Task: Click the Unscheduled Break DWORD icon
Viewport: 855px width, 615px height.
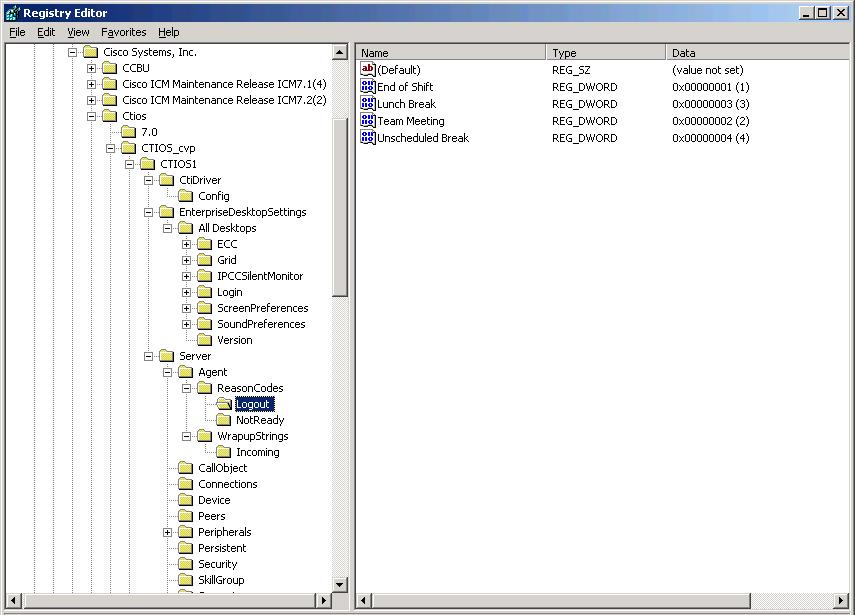Action: click(x=368, y=137)
